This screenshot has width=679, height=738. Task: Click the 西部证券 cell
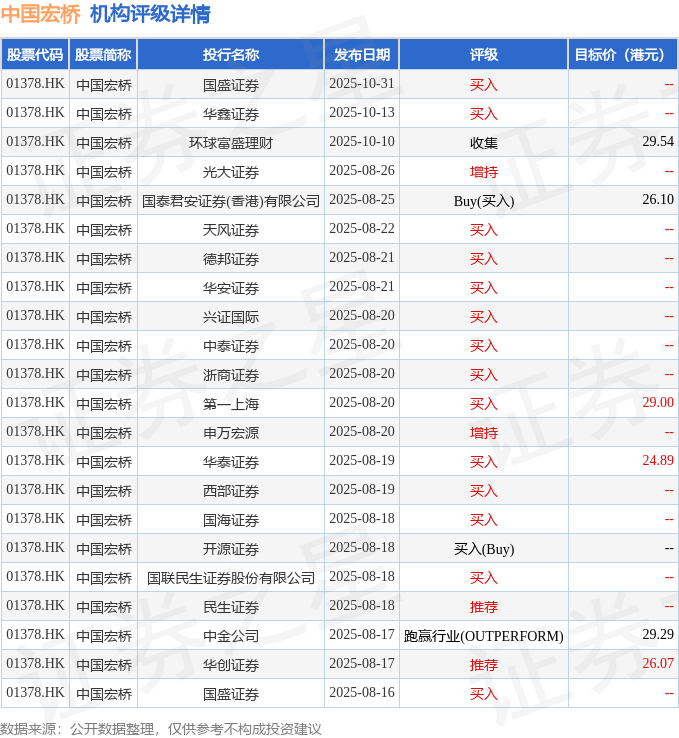231,491
